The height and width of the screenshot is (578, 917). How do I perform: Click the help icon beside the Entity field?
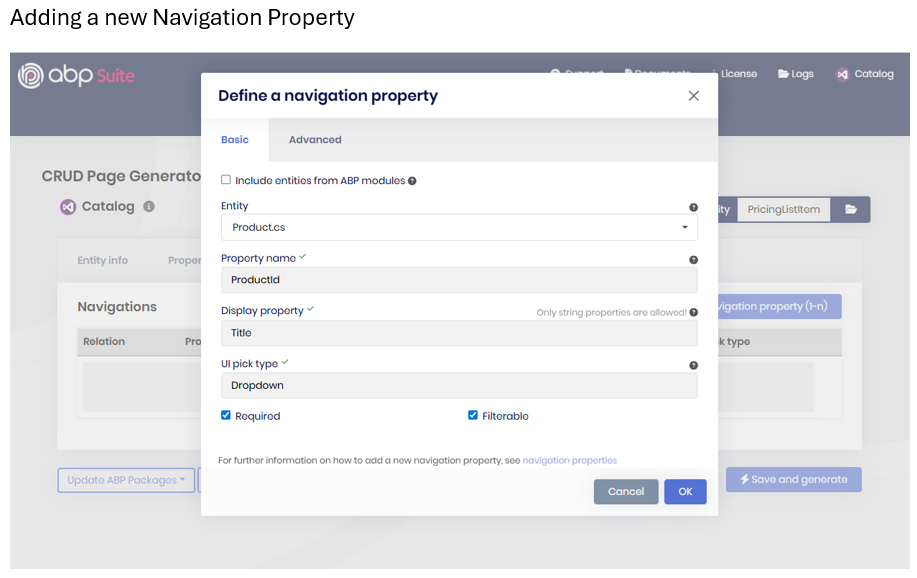693,208
